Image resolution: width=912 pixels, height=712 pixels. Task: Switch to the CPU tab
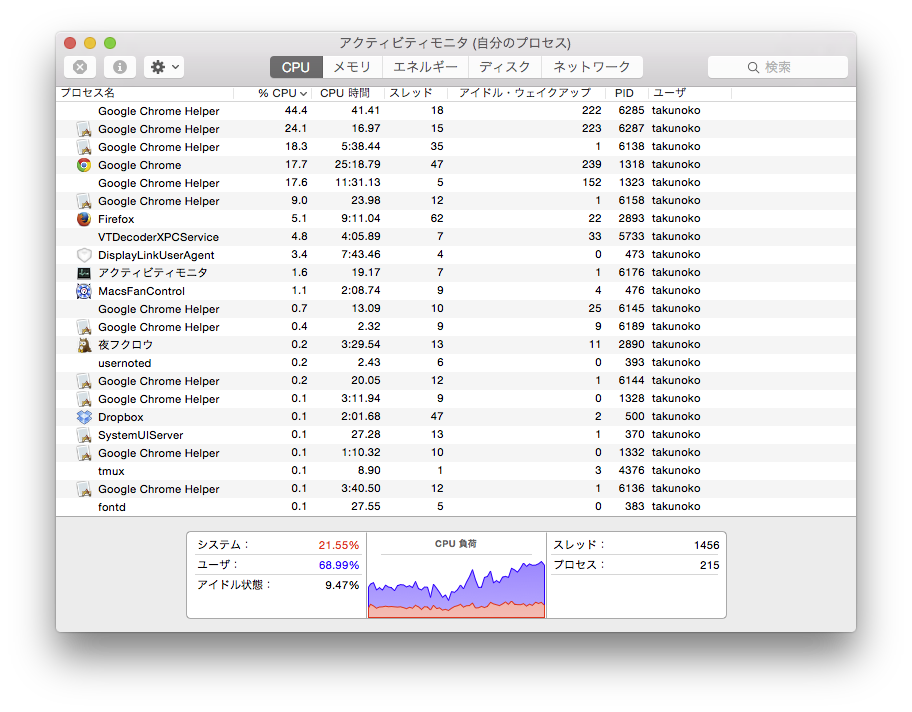[296, 67]
